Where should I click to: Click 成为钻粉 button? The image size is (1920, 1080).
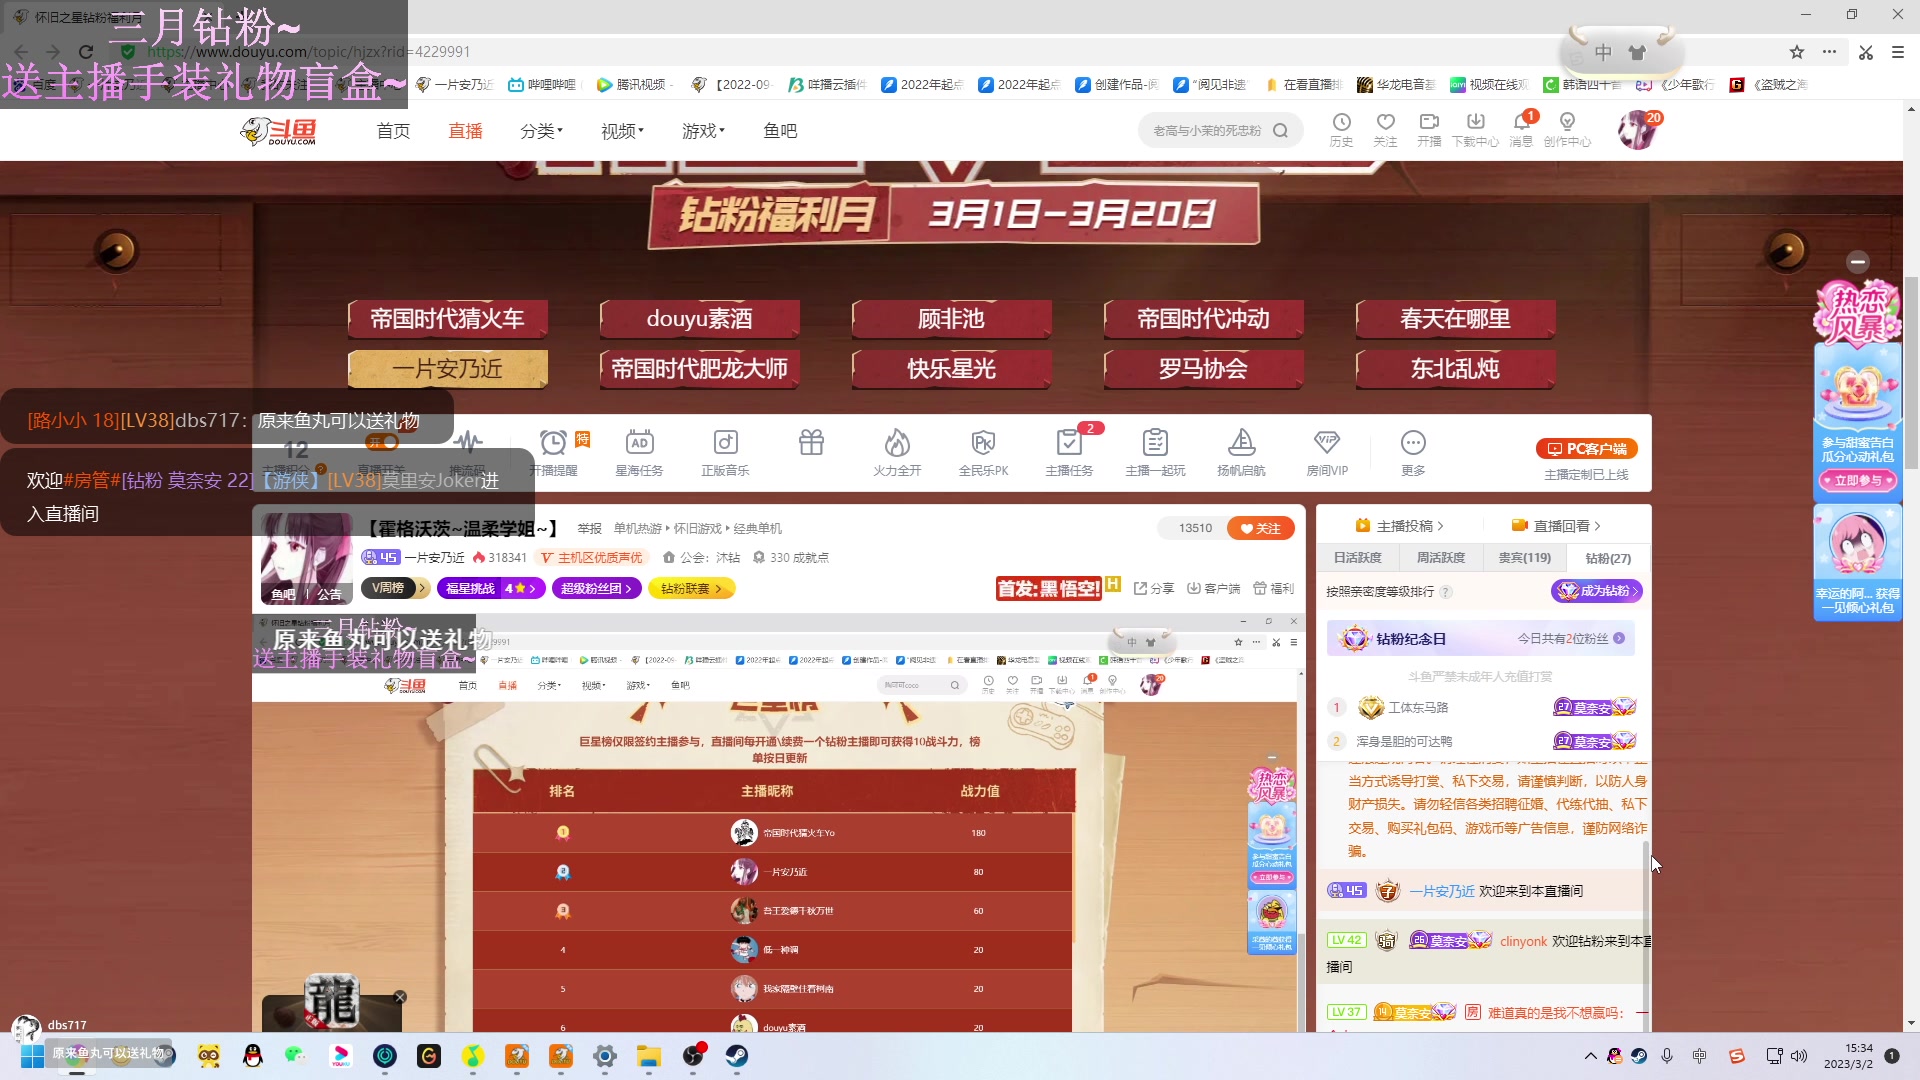coord(1597,591)
